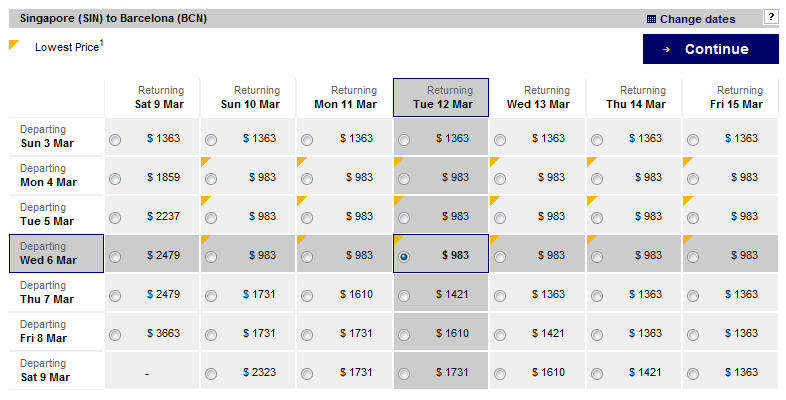This screenshot has width=786, height=400.
Task: Open the Change dates link
Action: tap(697, 19)
